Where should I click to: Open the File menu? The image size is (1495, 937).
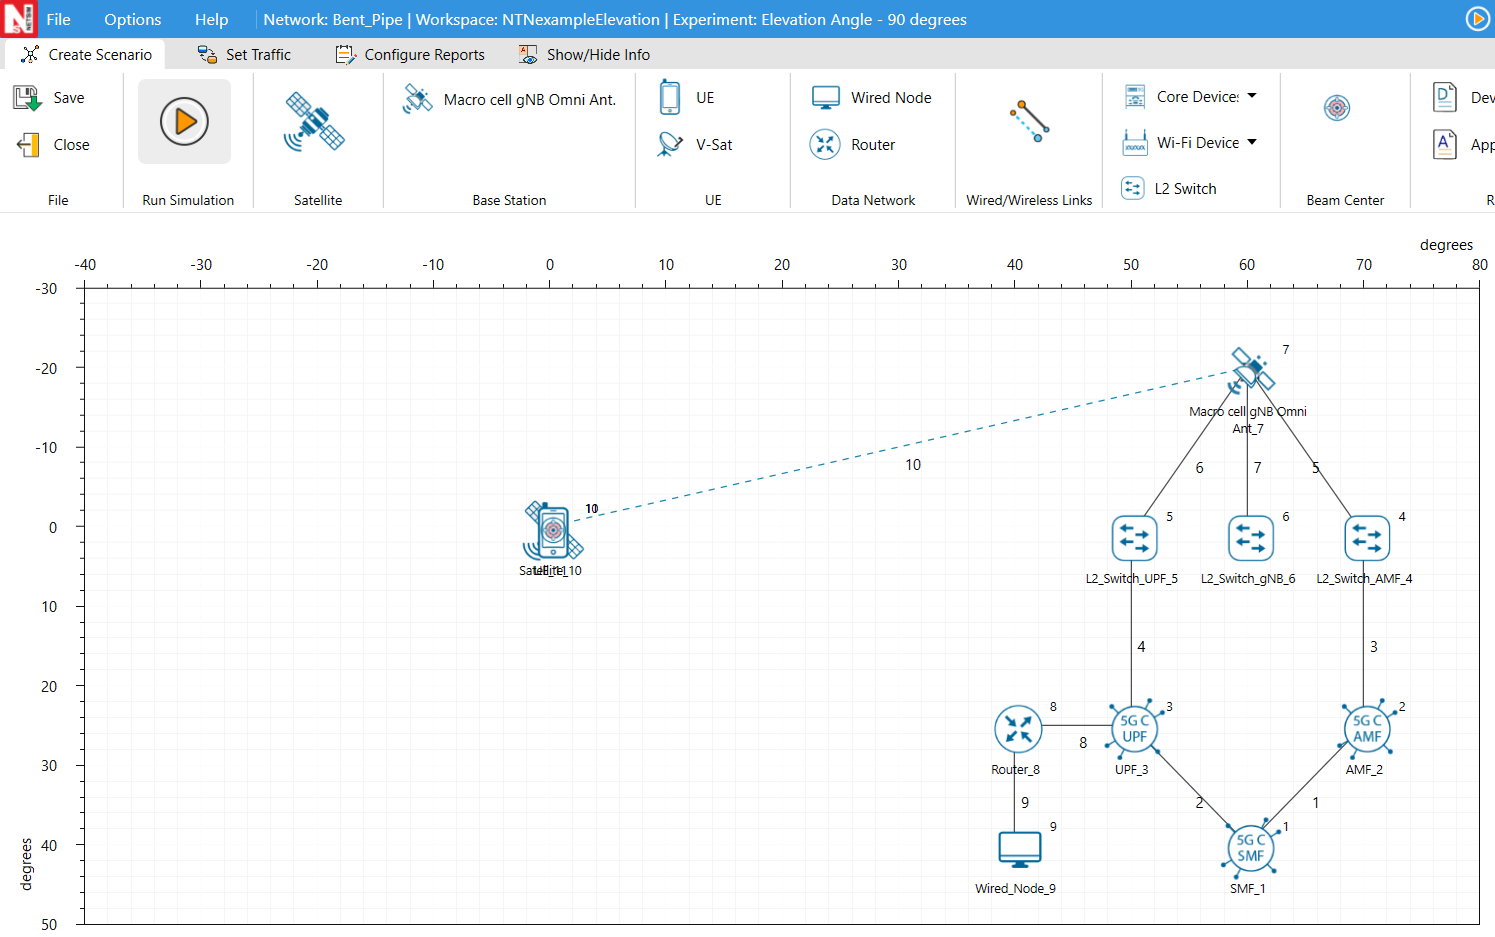(58, 19)
